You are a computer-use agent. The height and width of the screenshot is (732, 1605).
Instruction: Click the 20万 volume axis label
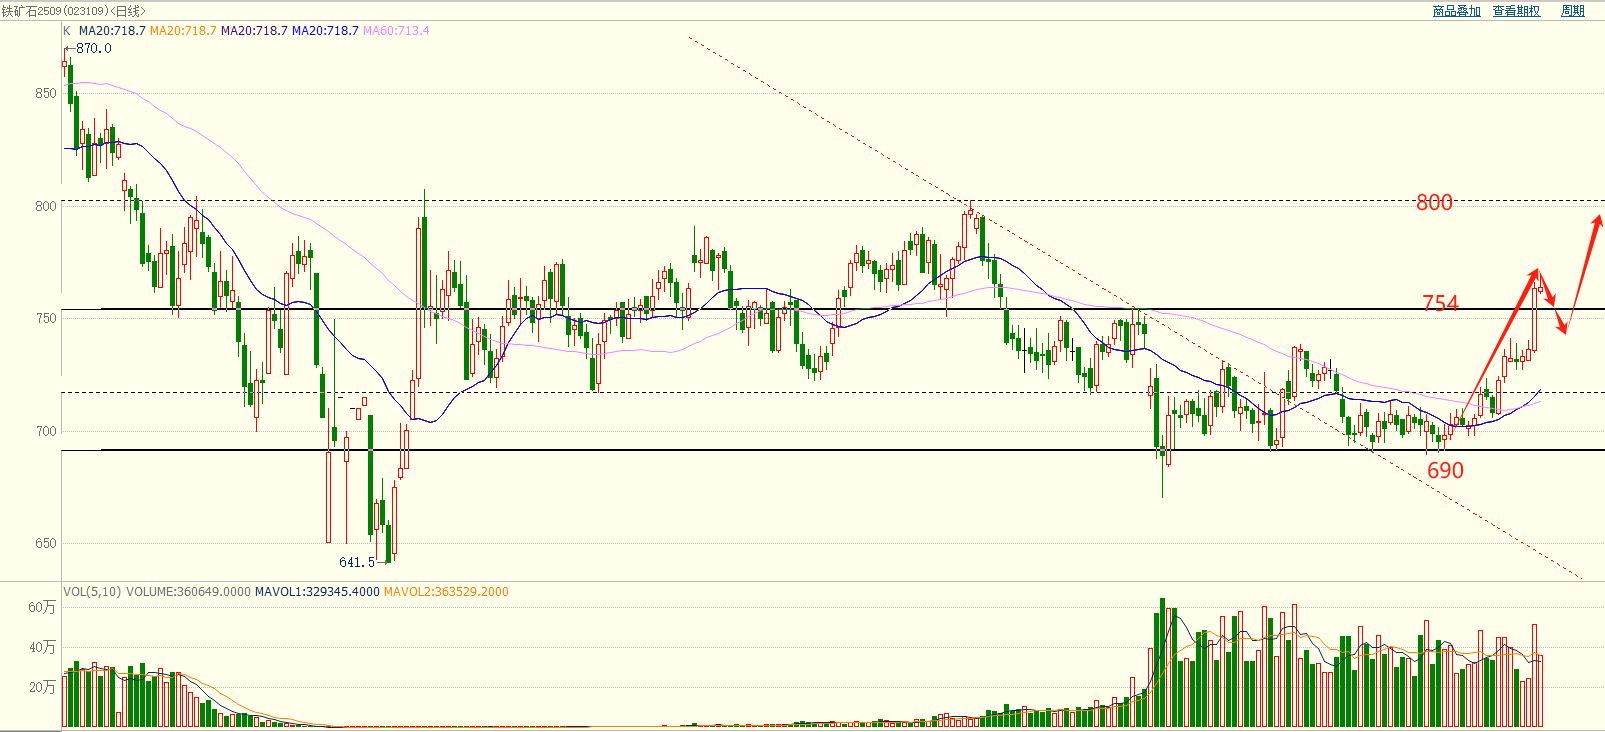(42, 687)
